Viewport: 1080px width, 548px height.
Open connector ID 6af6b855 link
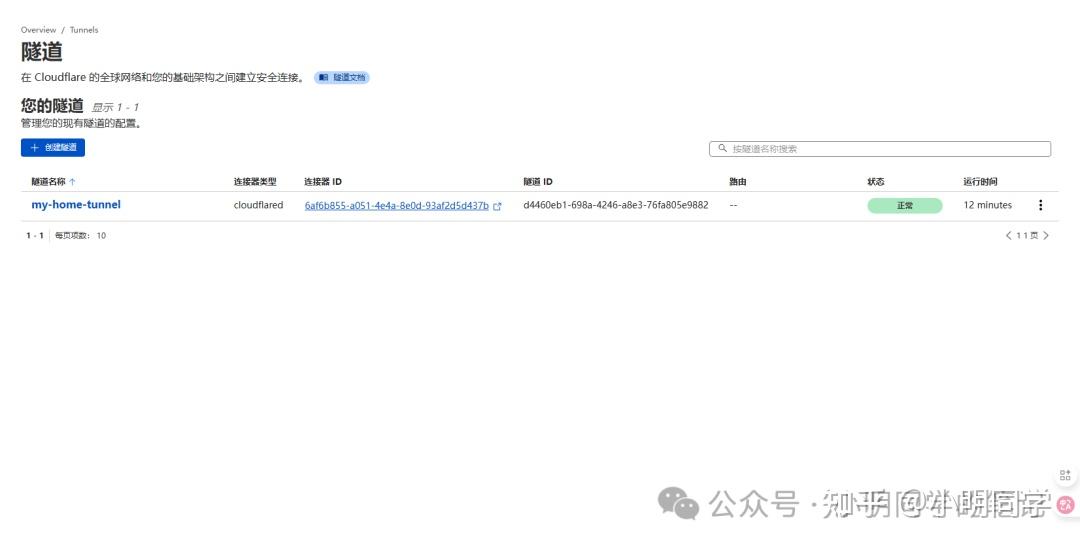click(x=397, y=206)
